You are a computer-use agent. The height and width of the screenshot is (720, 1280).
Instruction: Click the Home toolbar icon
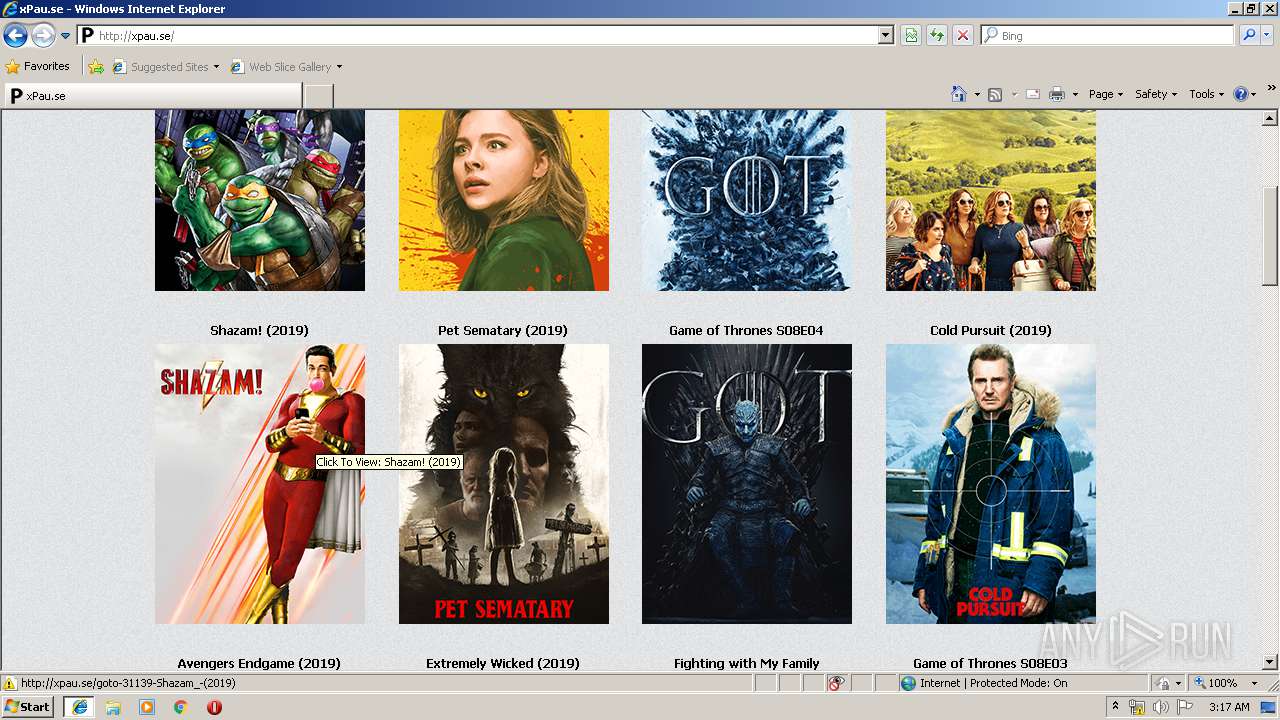pos(958,94)
